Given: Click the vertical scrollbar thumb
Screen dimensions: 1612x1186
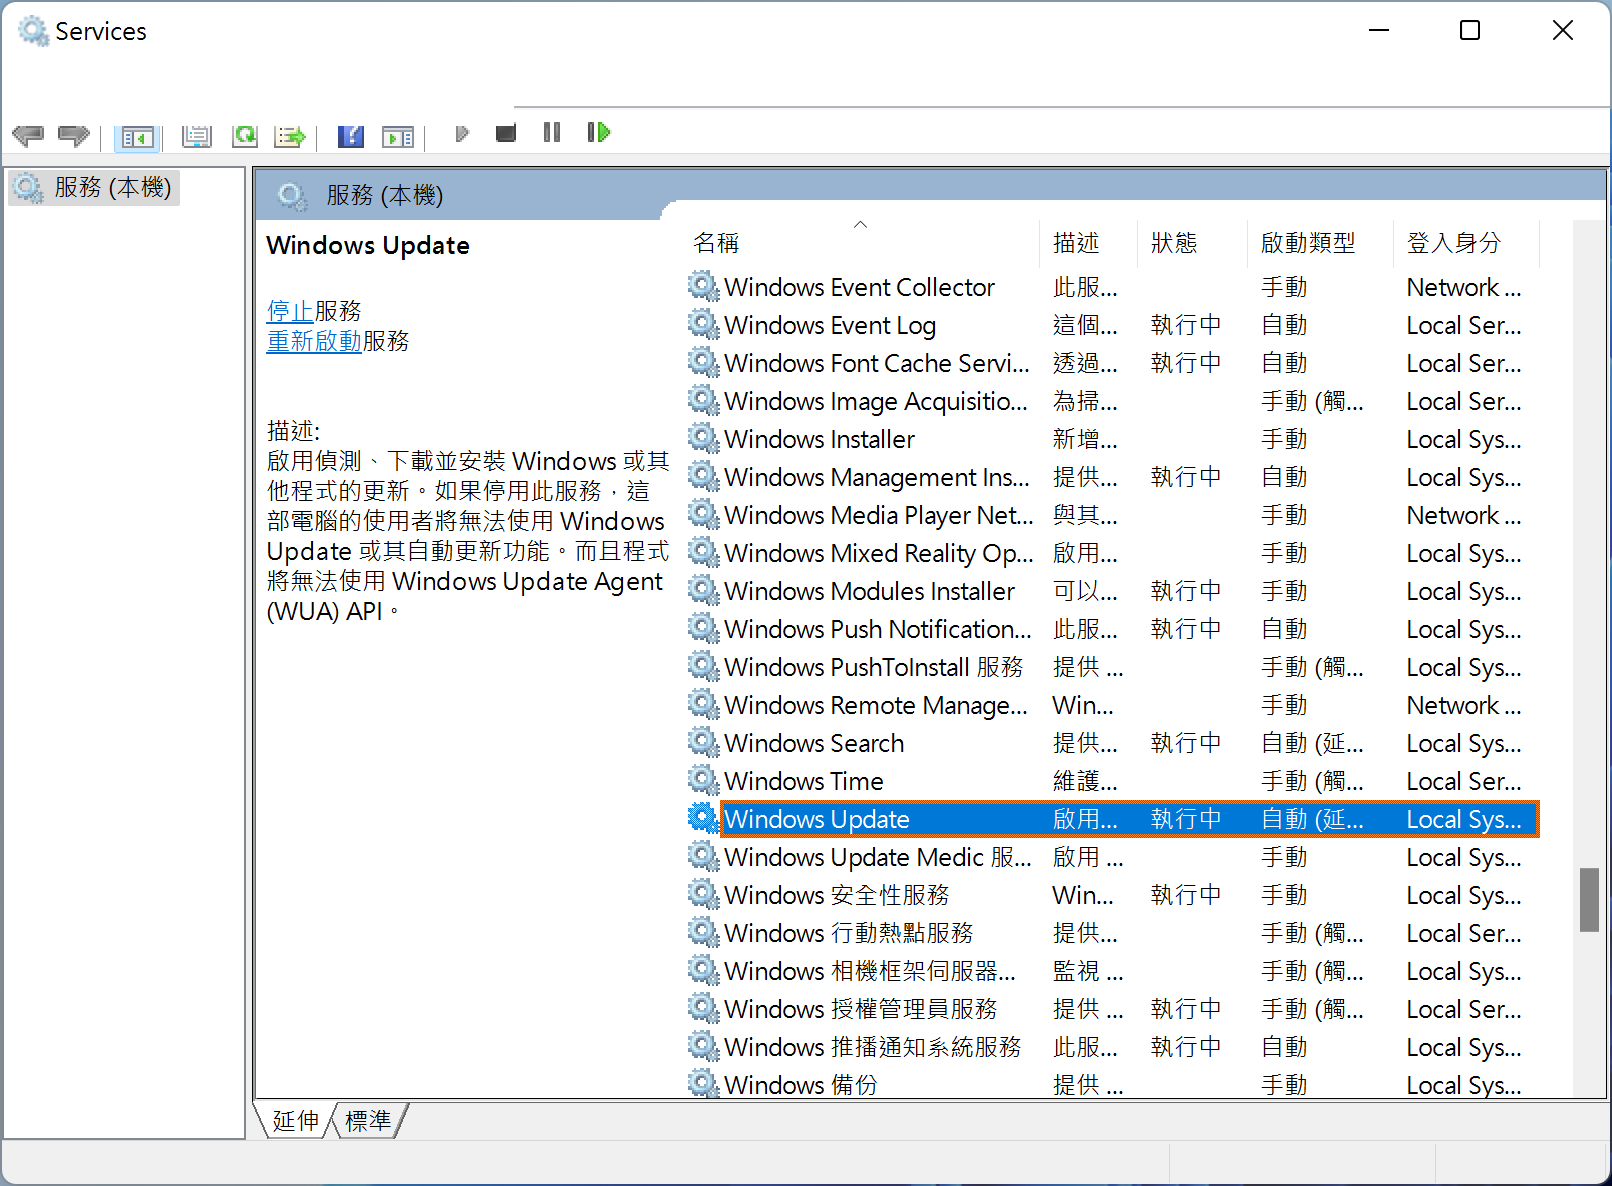Looking at the screenshot, I should [x=1589, y=900].
